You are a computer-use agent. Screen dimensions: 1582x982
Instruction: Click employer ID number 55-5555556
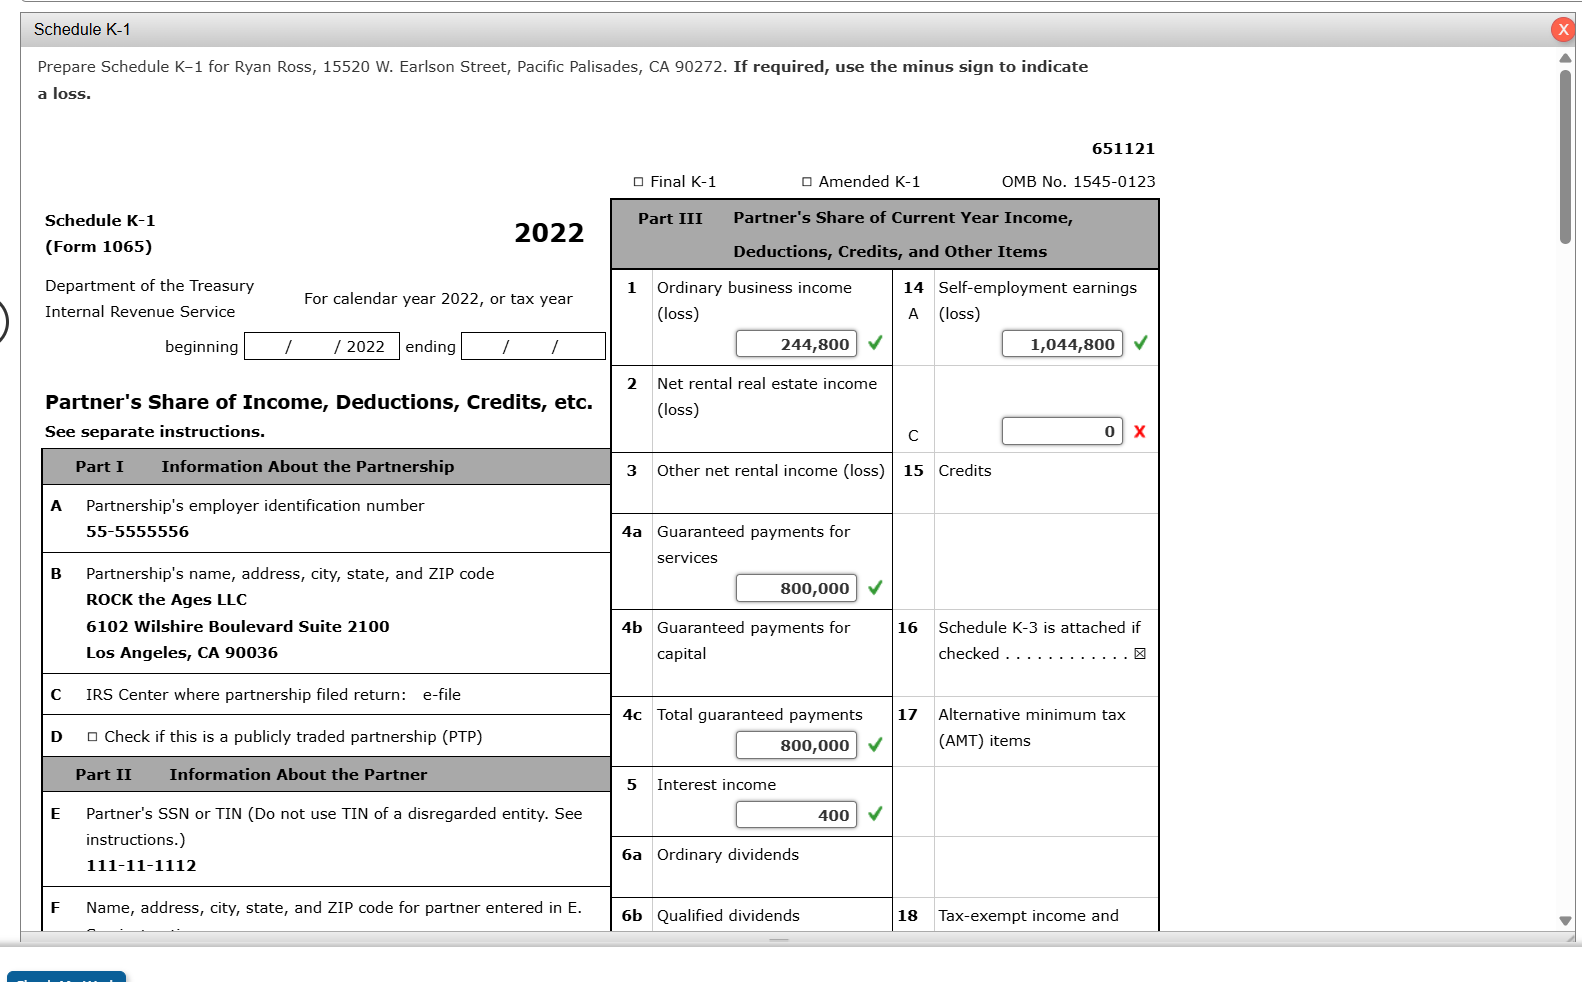[137, 532]
